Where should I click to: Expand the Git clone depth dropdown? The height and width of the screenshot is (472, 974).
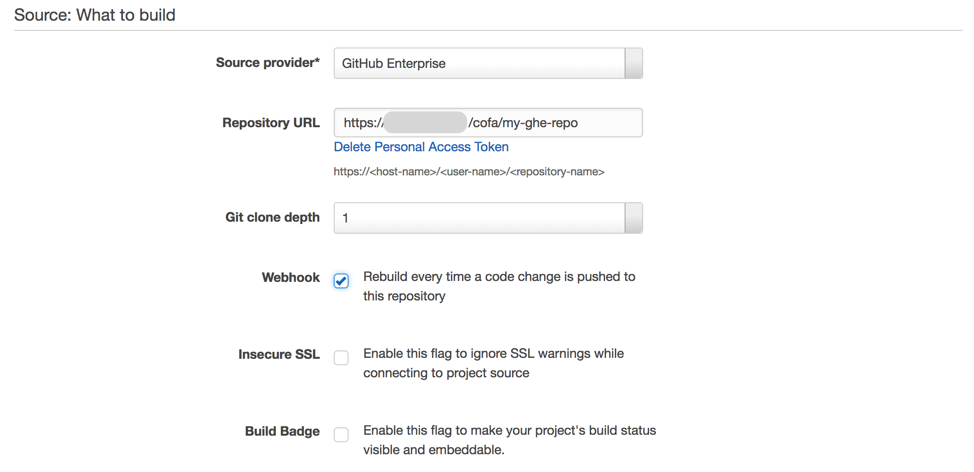(x=478, y=218)
